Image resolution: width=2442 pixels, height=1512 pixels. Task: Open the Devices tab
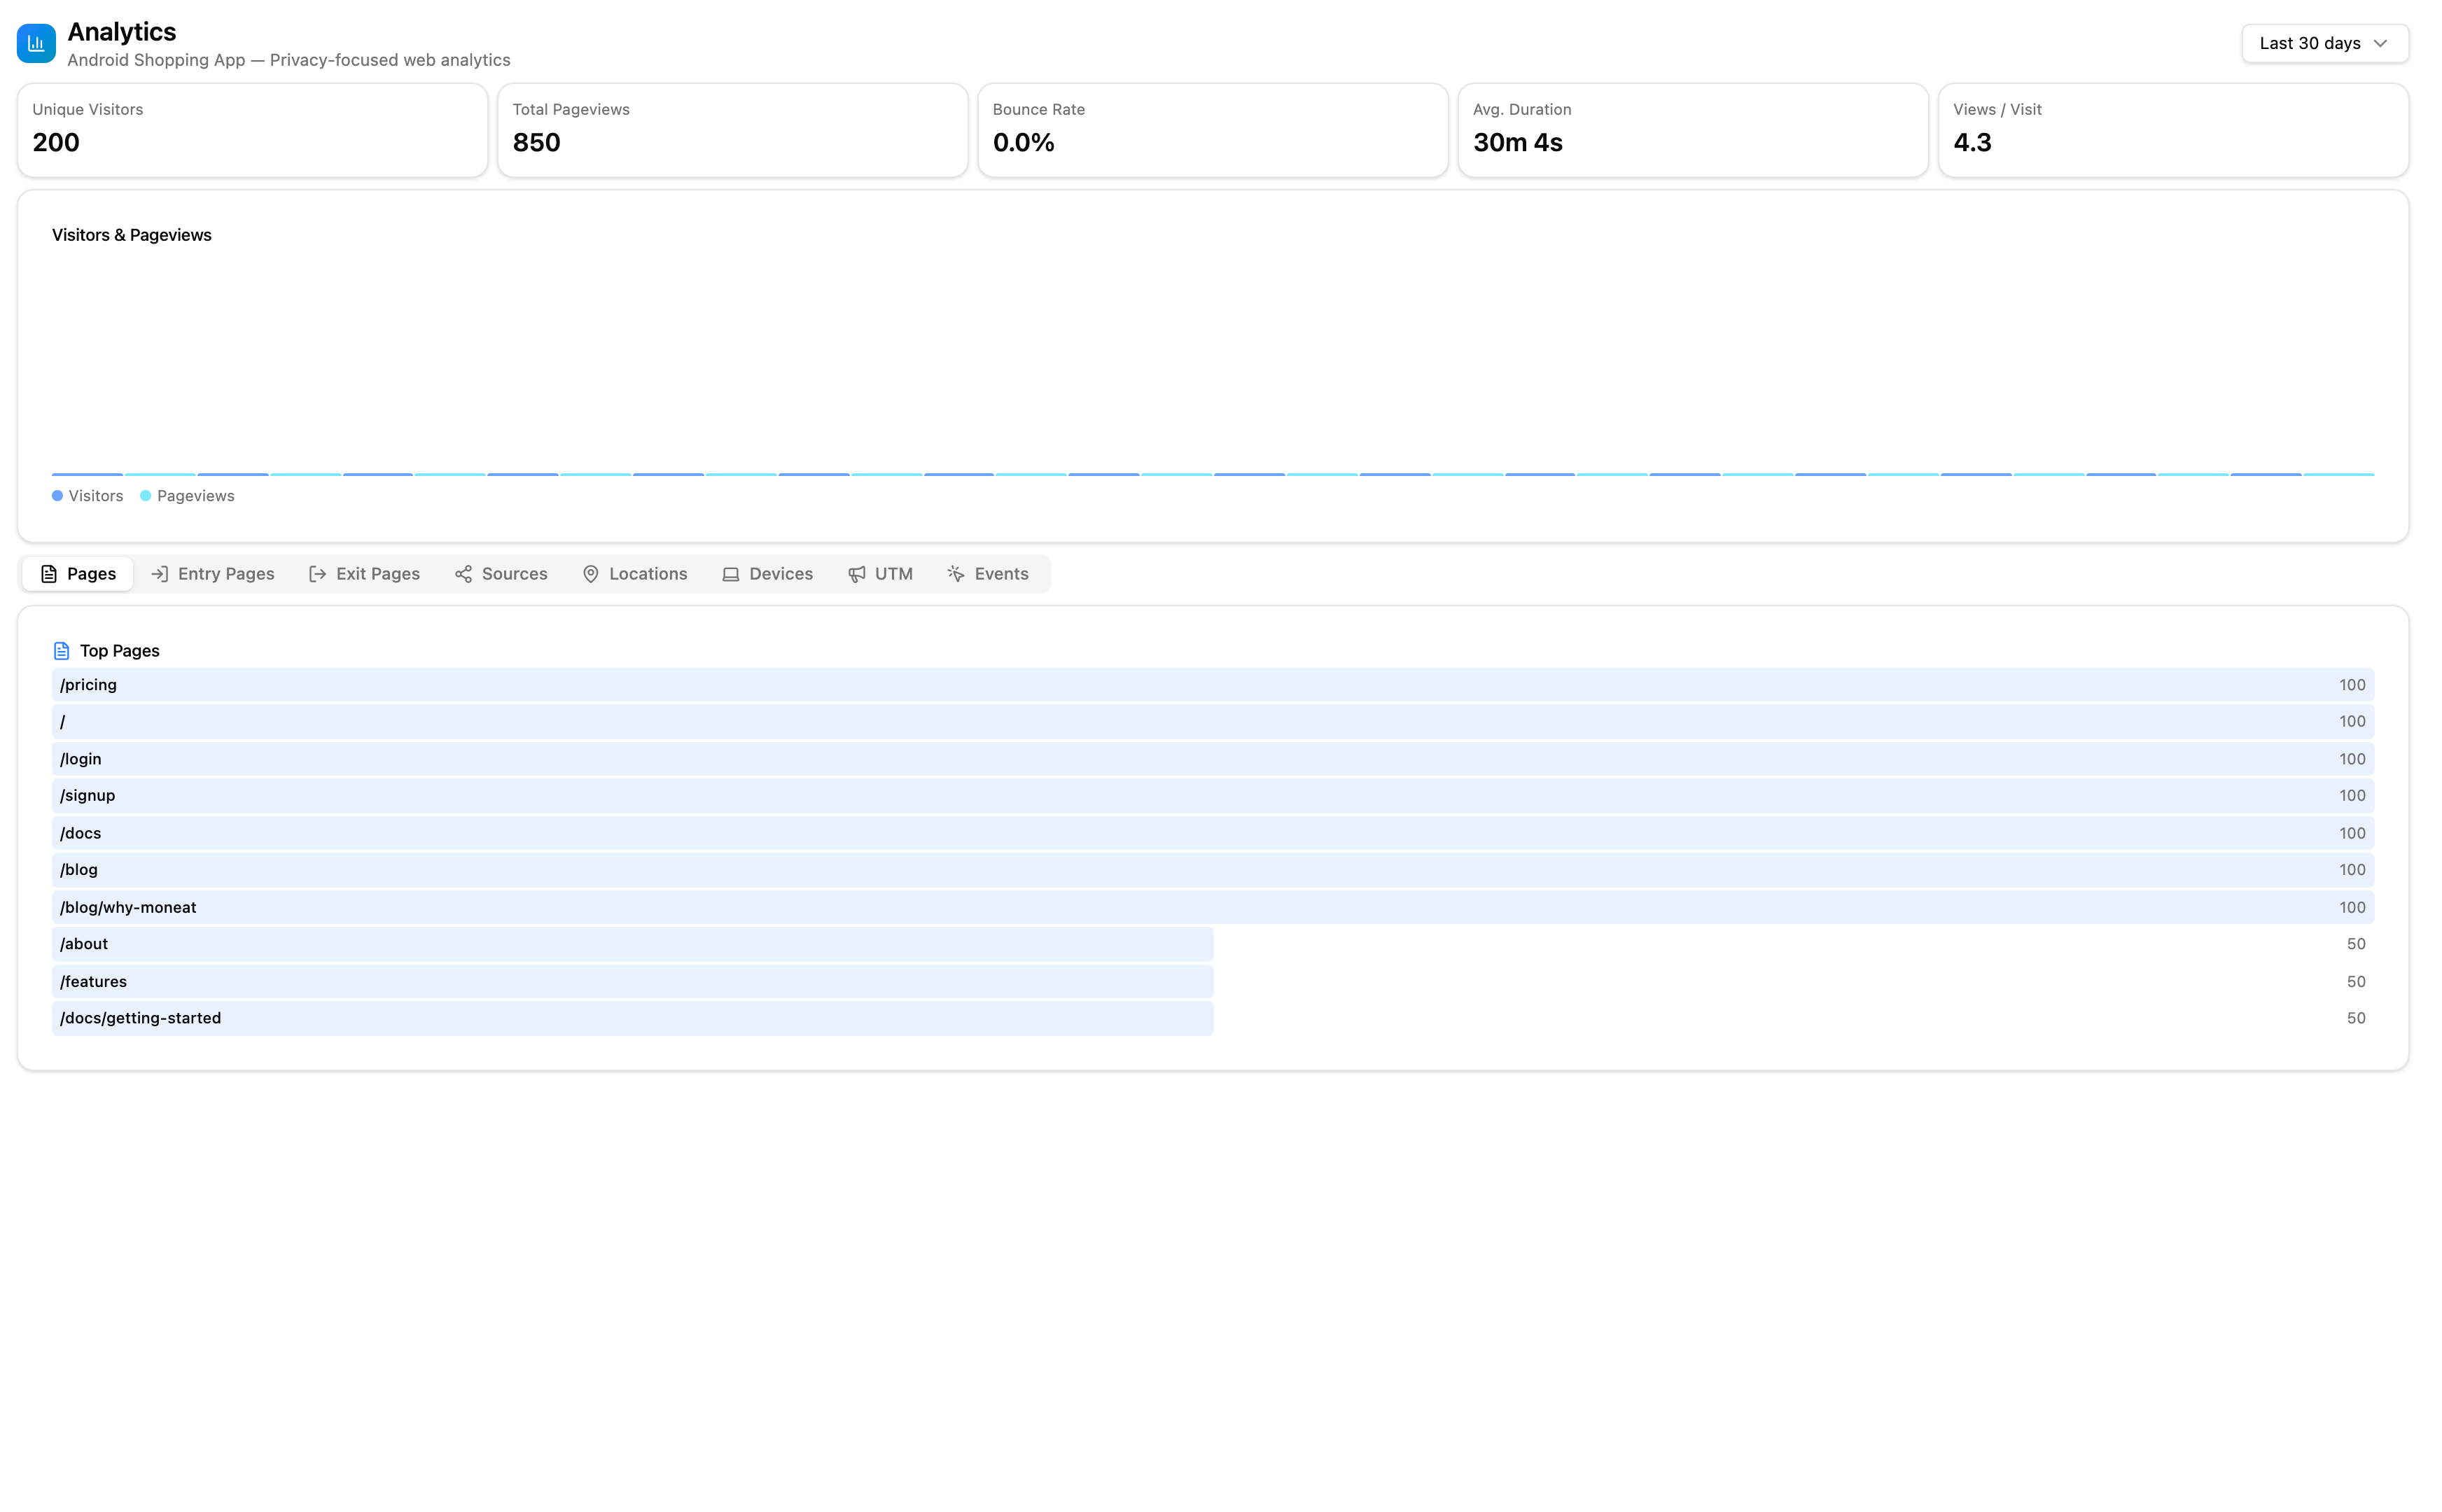click(767, 574)
